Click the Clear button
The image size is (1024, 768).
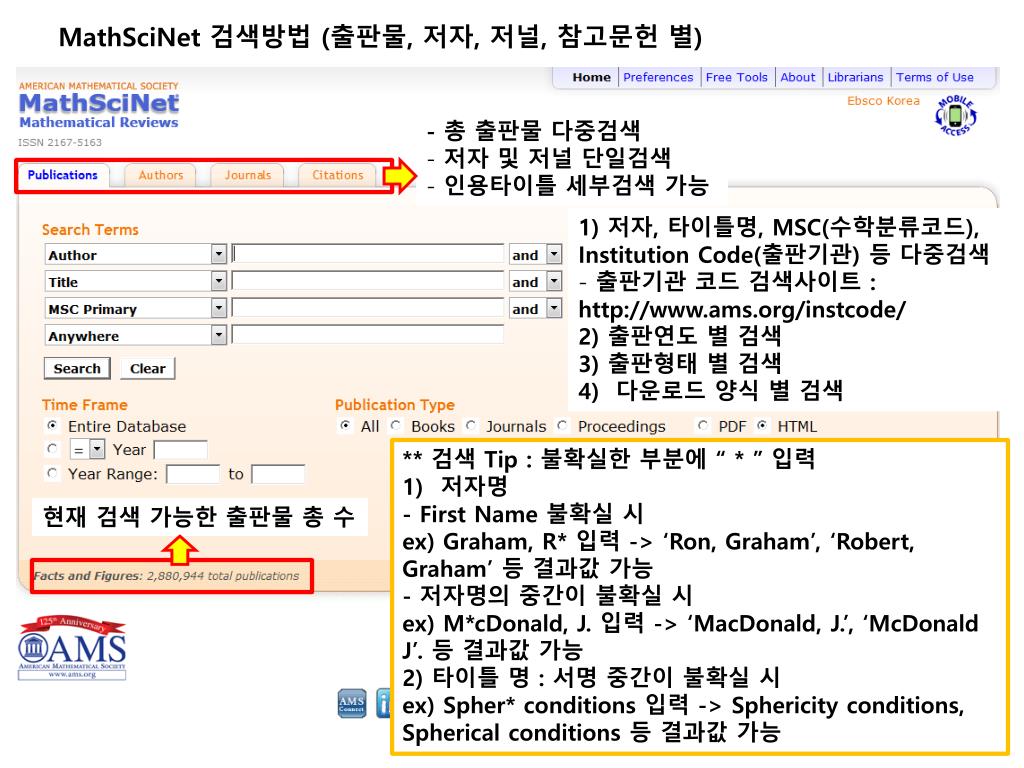coord(148,368)
